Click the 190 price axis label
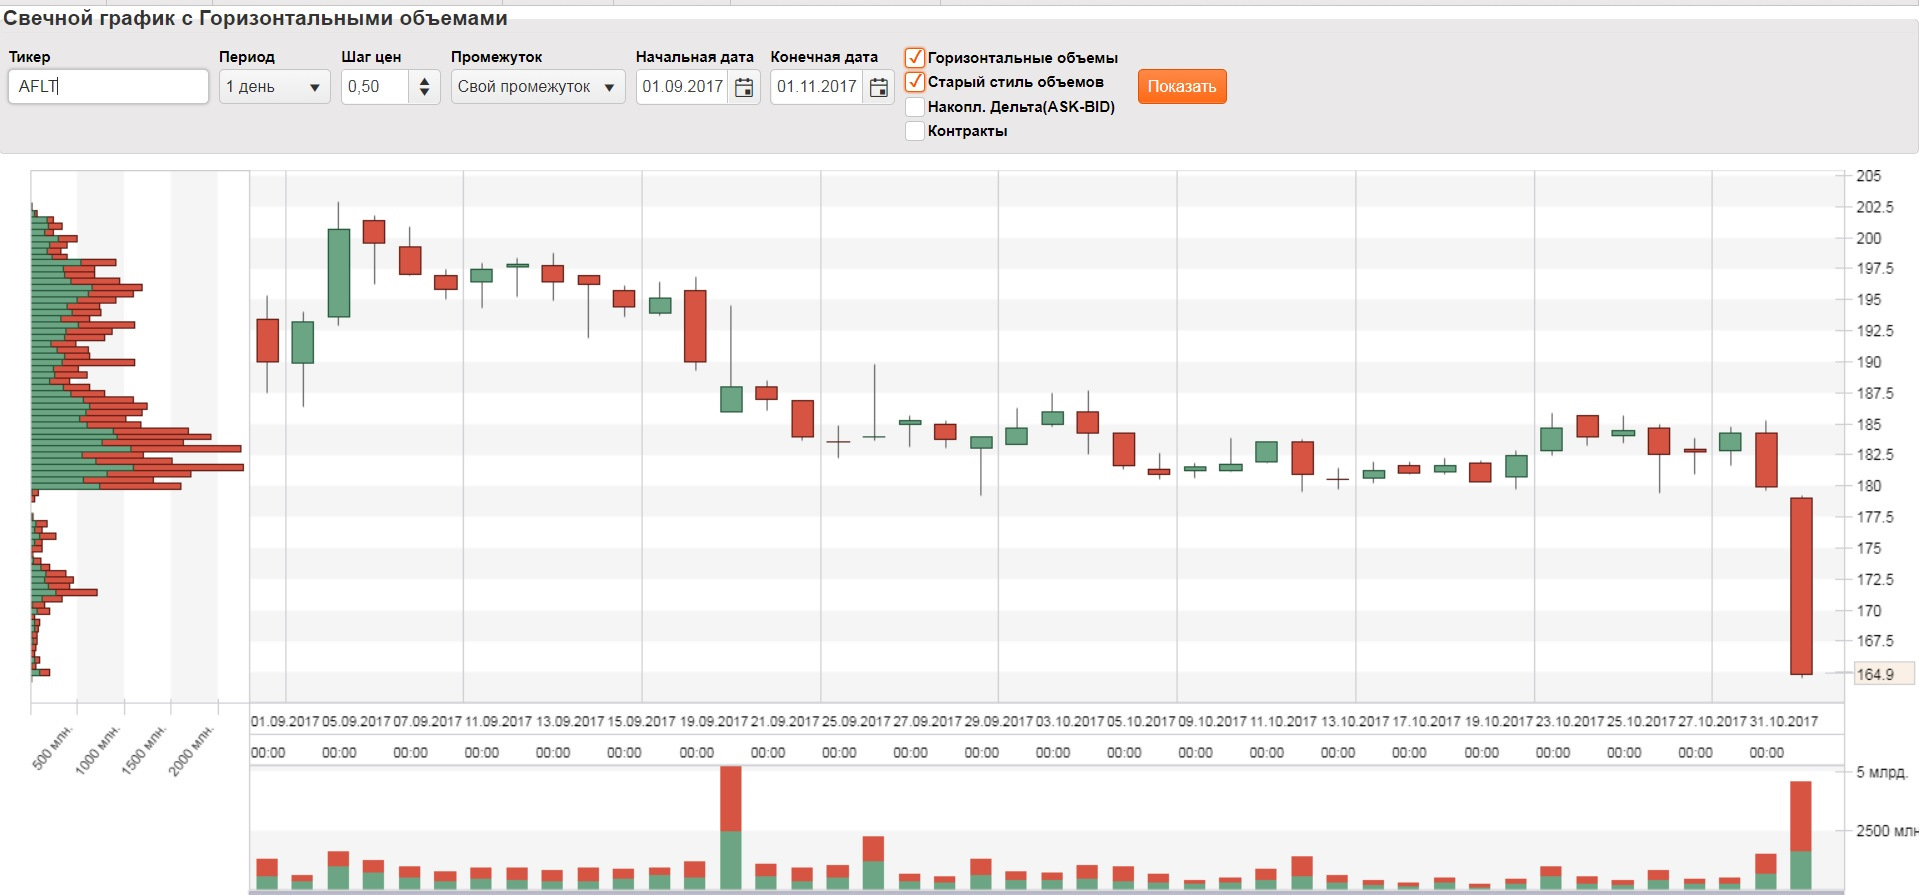 [1868, 362]
